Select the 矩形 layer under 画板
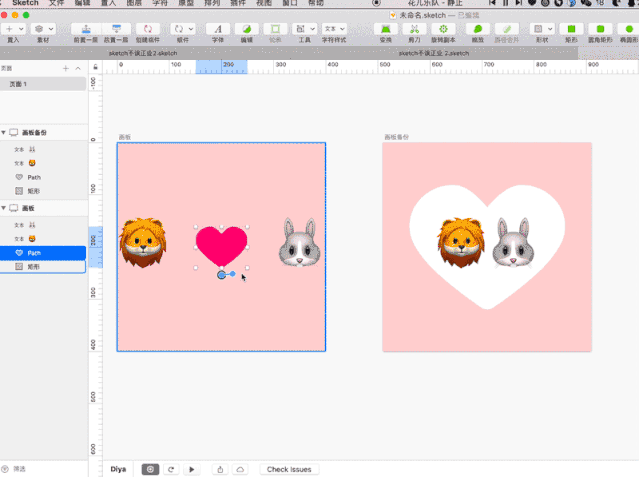 [43, 267]
